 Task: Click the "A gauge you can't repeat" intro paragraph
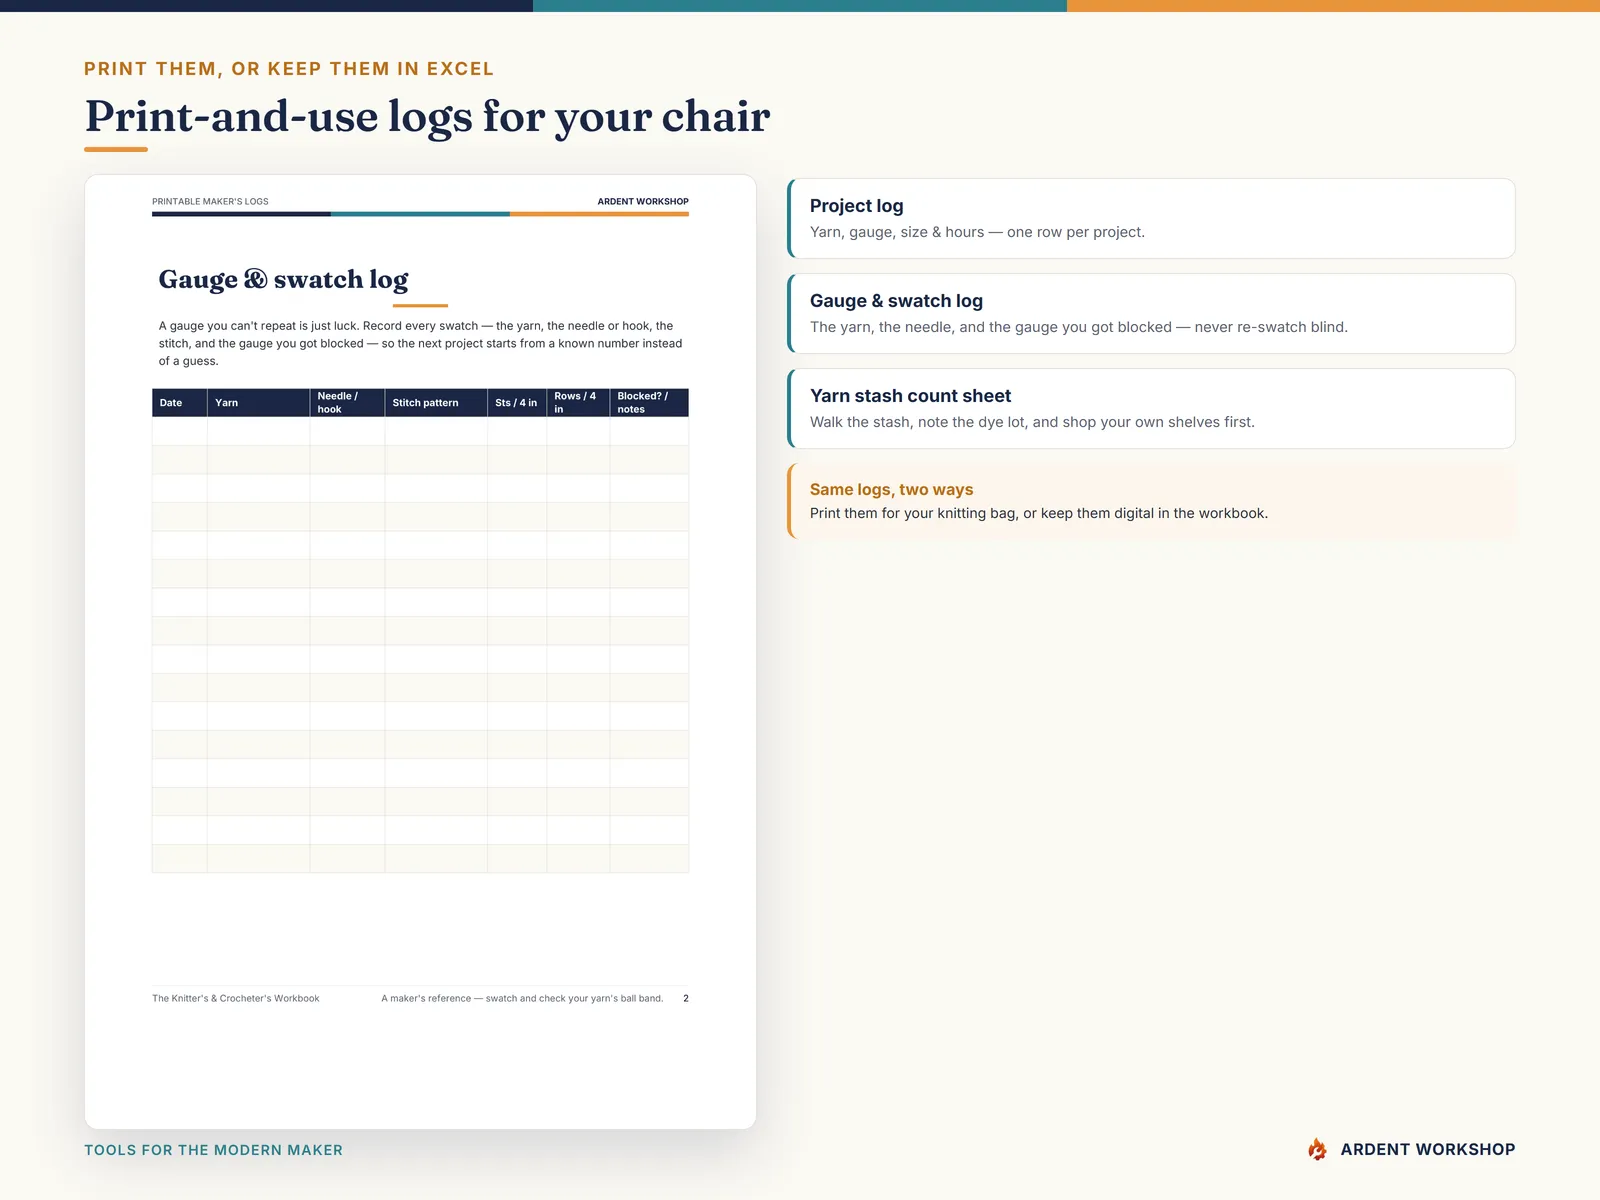tap(420, 343)
